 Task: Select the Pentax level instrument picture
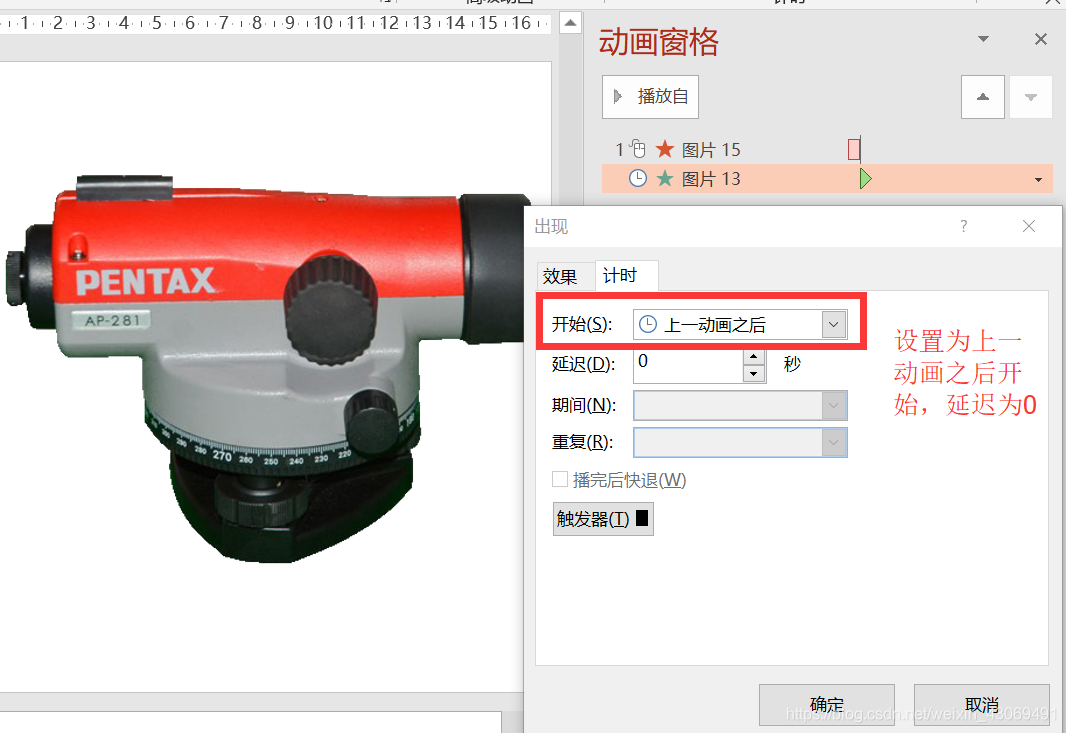(265, 367)
